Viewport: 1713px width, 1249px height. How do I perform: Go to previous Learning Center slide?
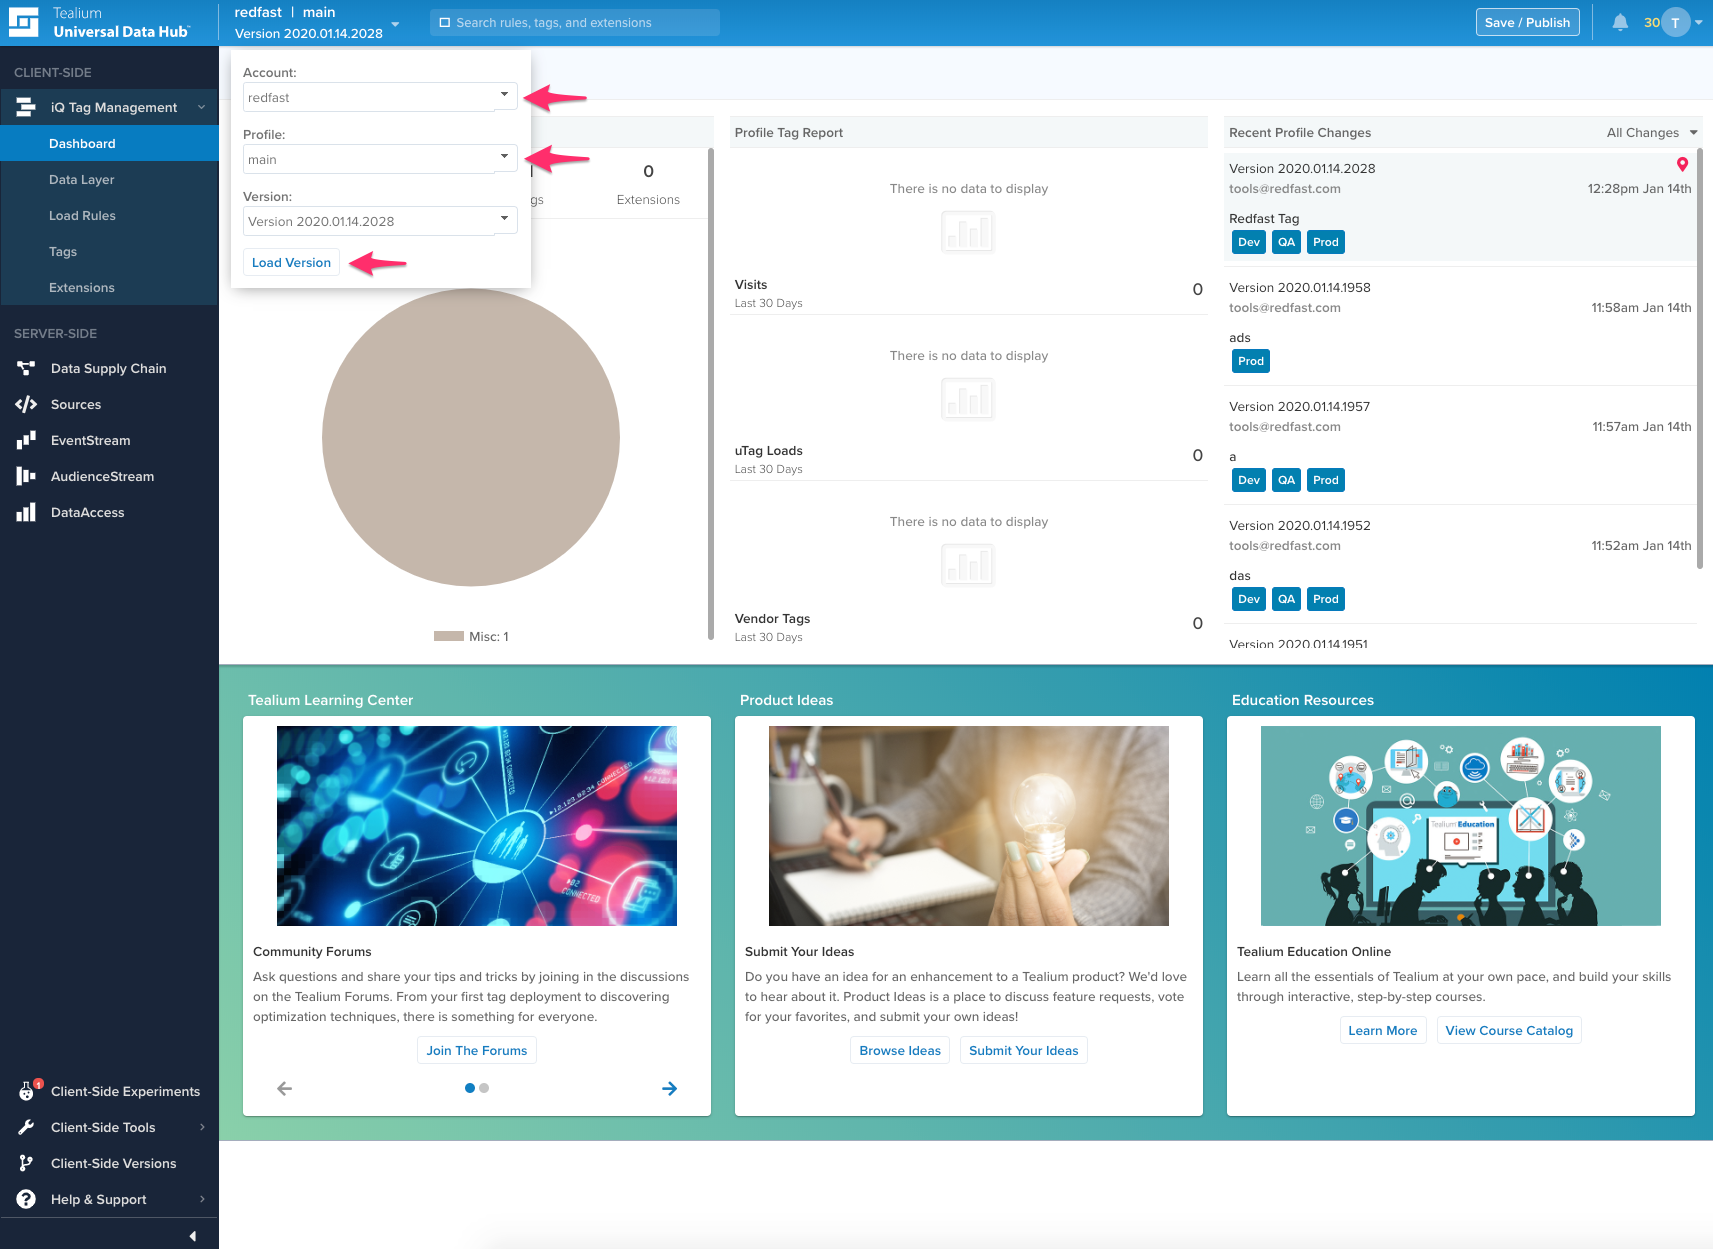(x=284, y=1088)
